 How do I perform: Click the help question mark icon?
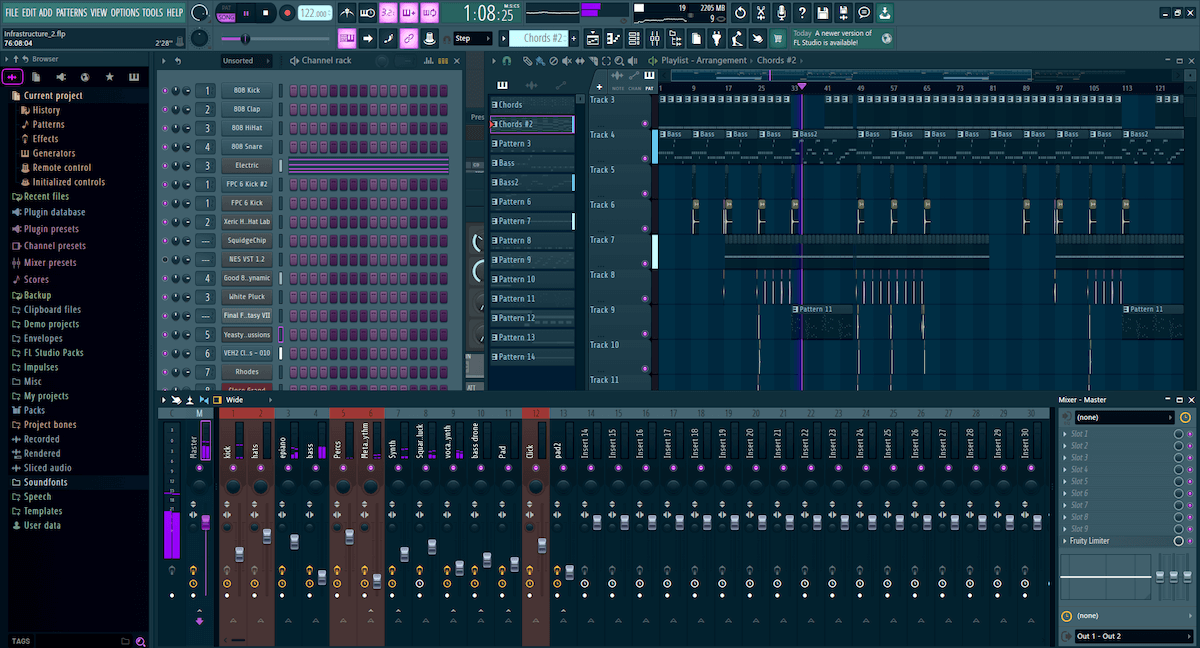pyautogui.click(x=802, y=13)
